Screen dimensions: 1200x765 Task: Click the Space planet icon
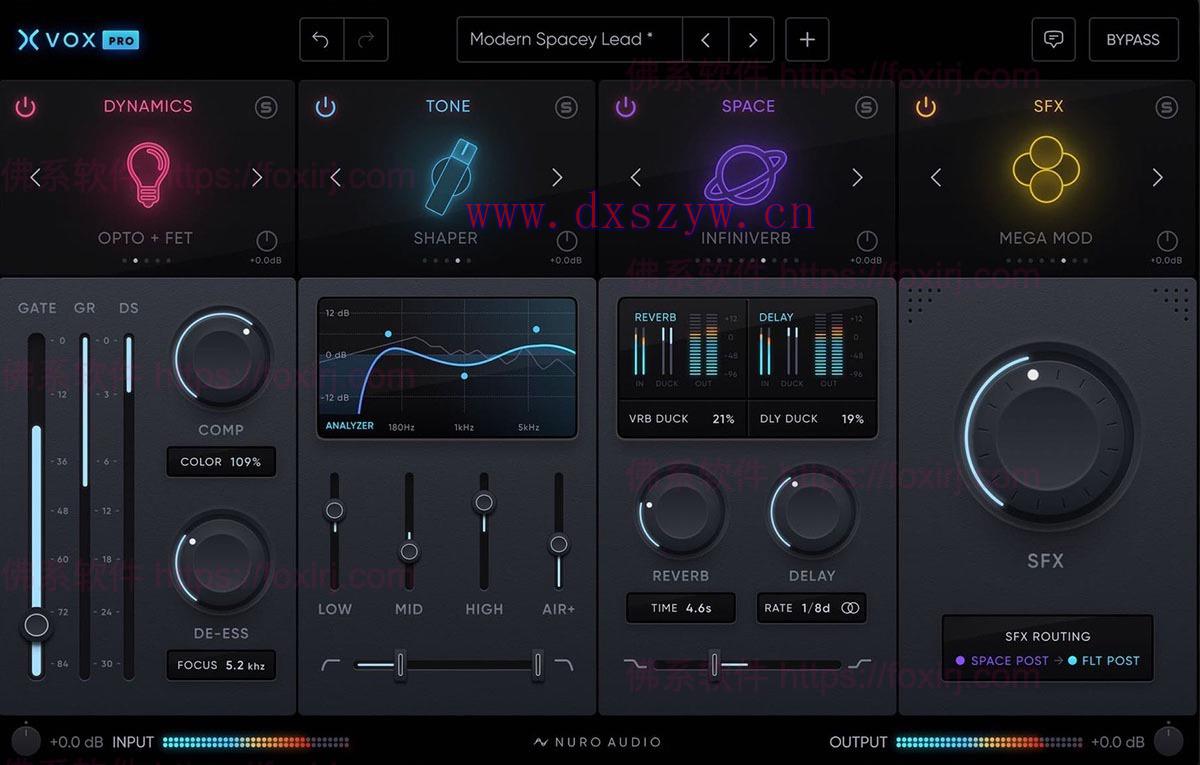(746, 174)
